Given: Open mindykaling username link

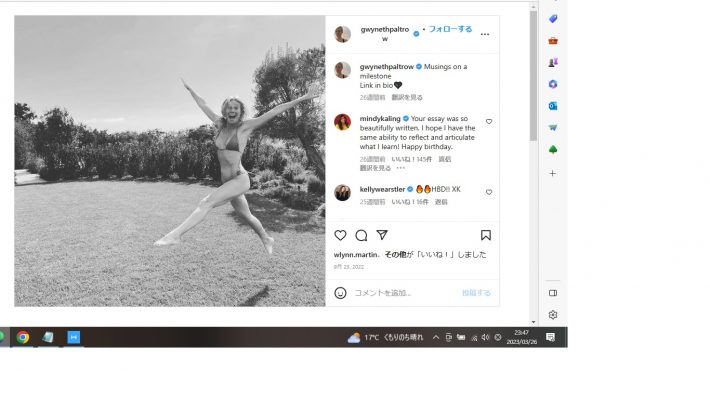Looking at the screenshot, I should (x=380, y=118).
